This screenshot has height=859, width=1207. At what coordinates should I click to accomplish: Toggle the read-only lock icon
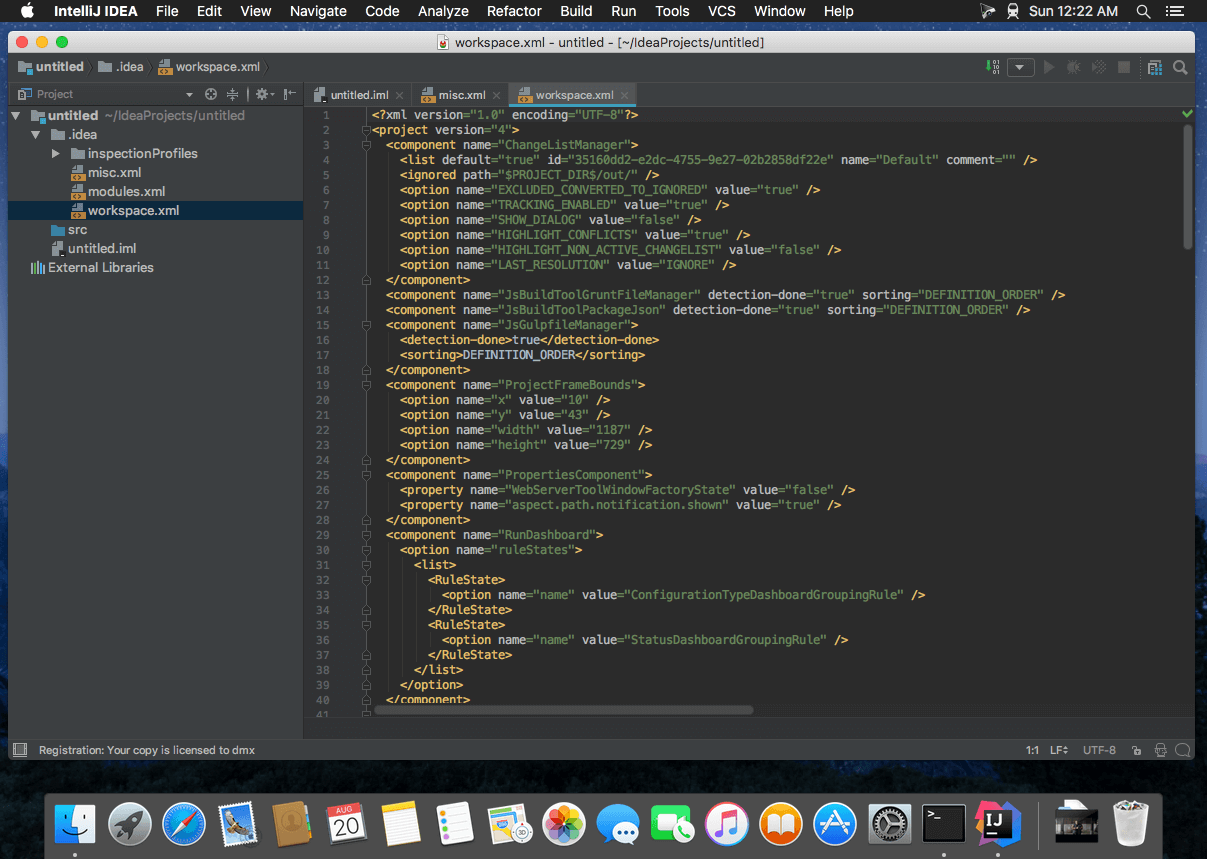[x=1137, y=750]
